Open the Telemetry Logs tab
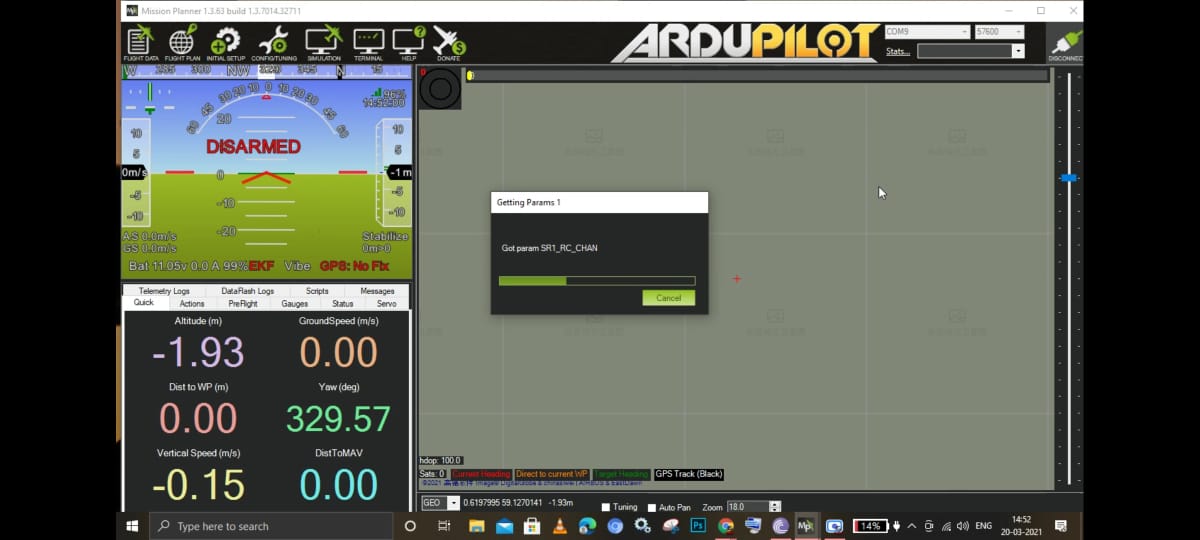Screen dimensions: 1200x540 pos(166,291)
